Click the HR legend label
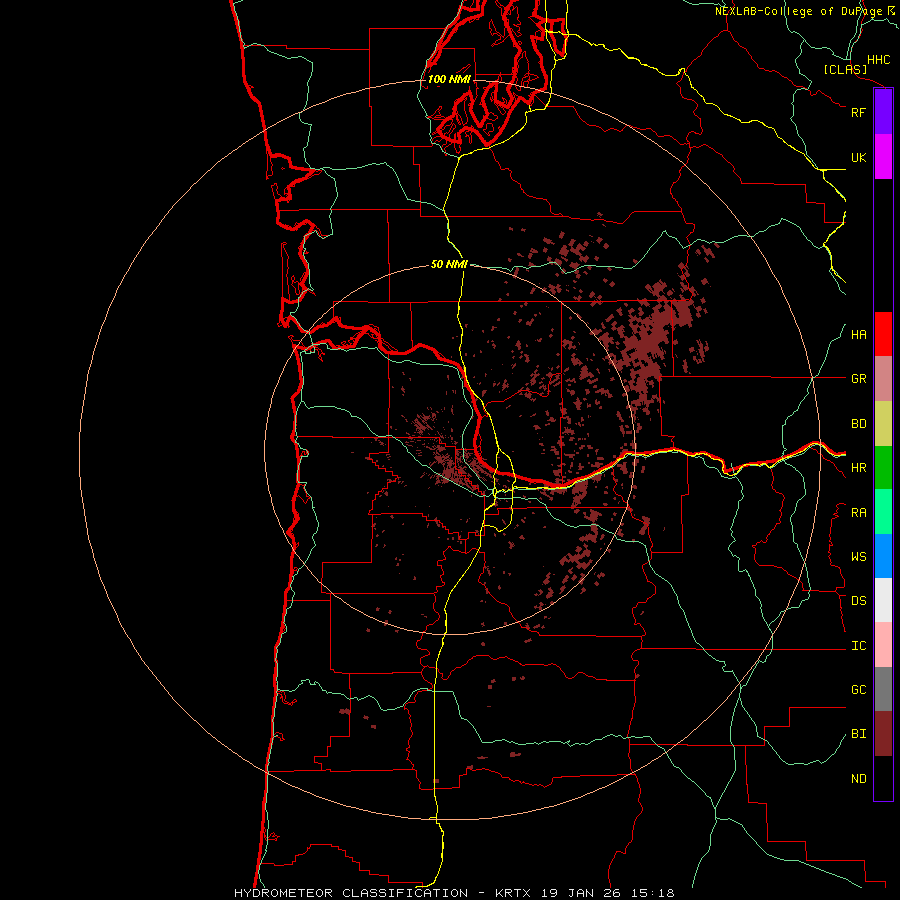Screen dimensions: 900x900 [858, 468]
